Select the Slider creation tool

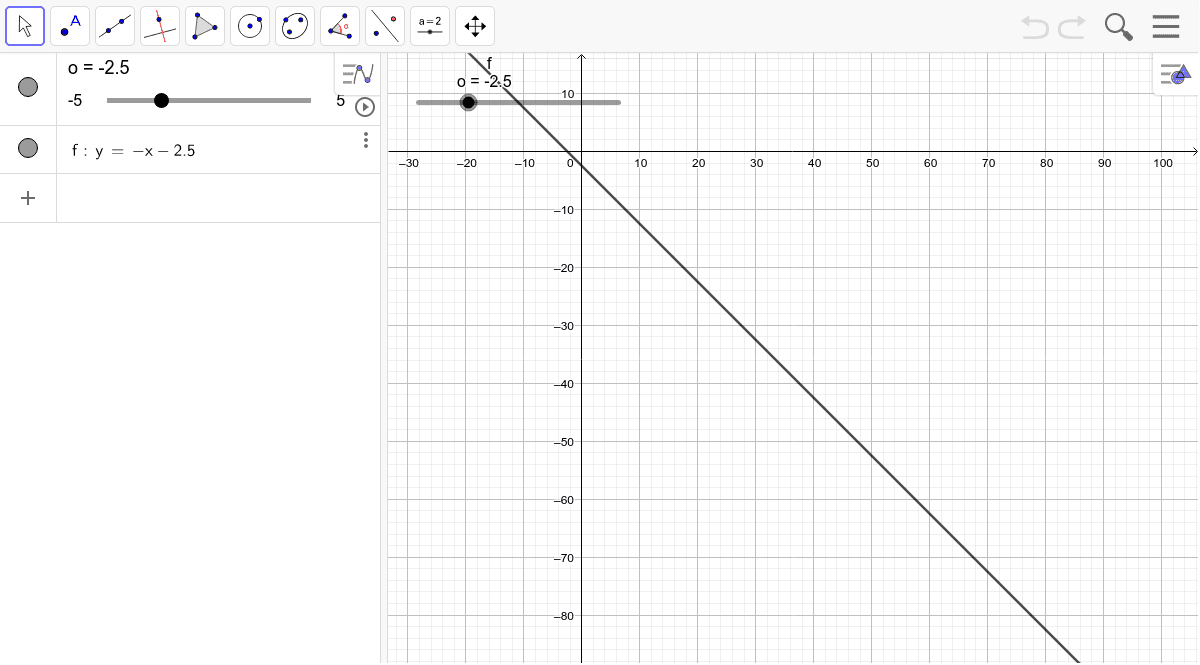(x=429, y=26)
